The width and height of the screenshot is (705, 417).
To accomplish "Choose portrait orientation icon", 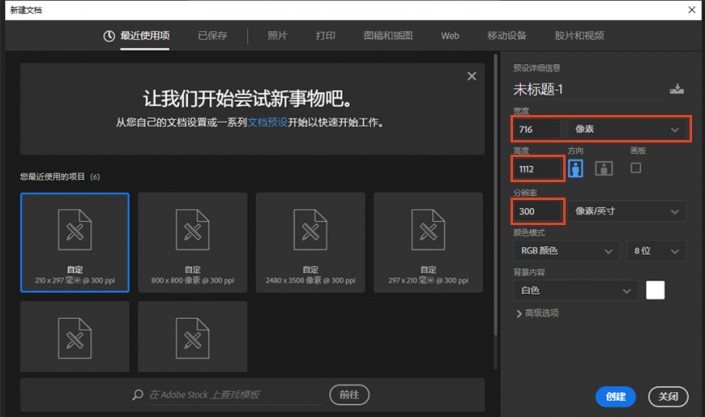I will (x=576, y=168).
